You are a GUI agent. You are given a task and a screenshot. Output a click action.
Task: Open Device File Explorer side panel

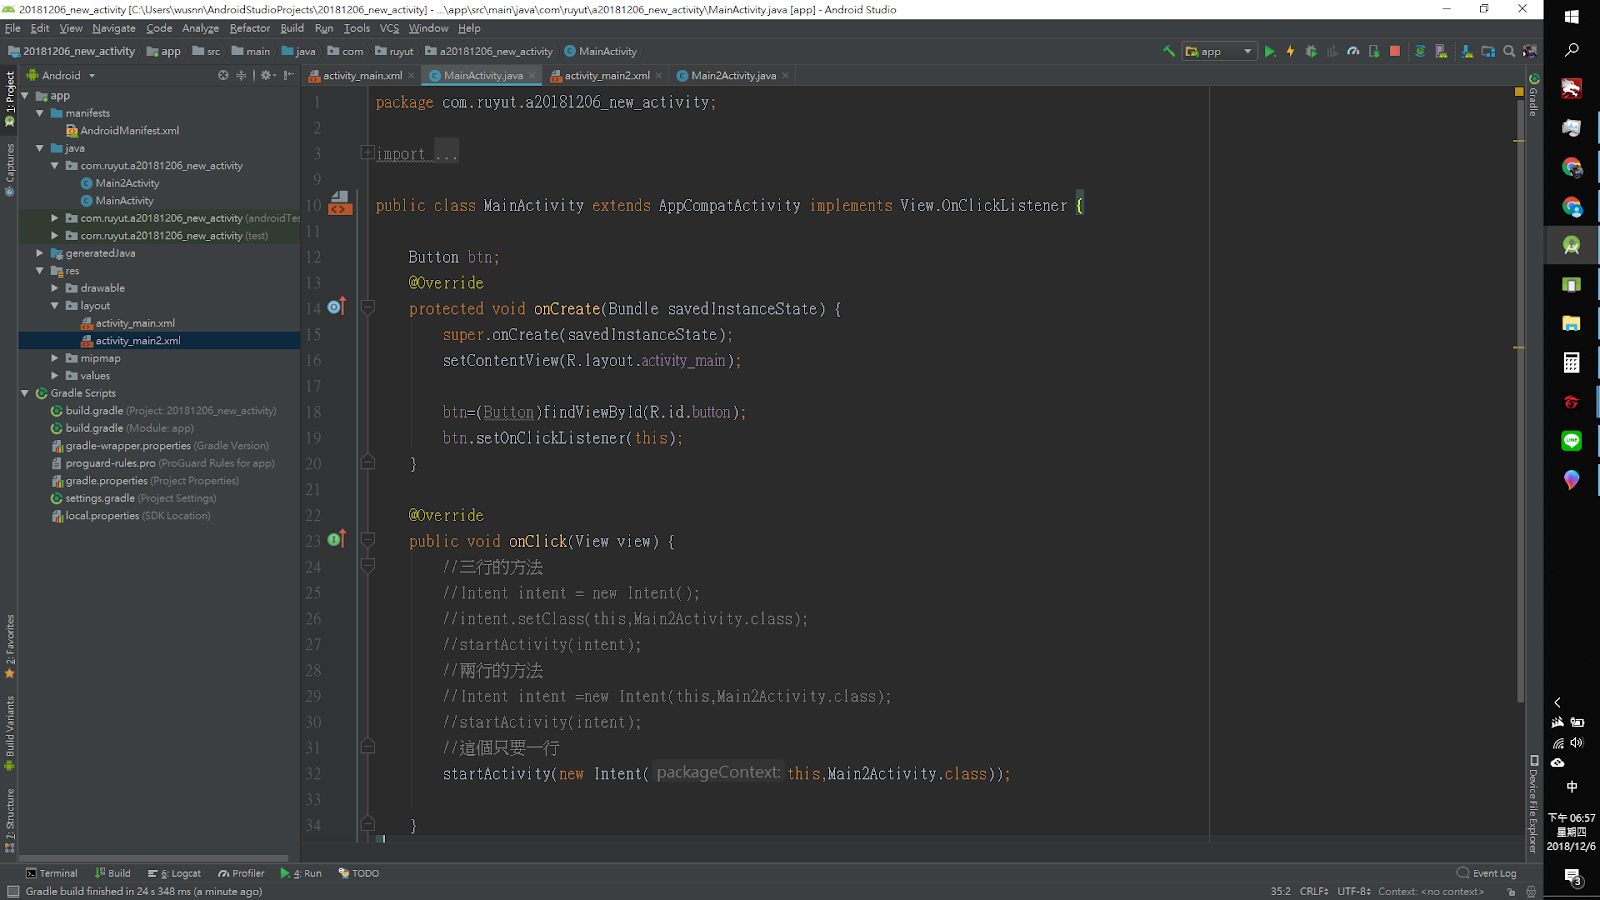pyautogui.click(x=1534, y=804)
